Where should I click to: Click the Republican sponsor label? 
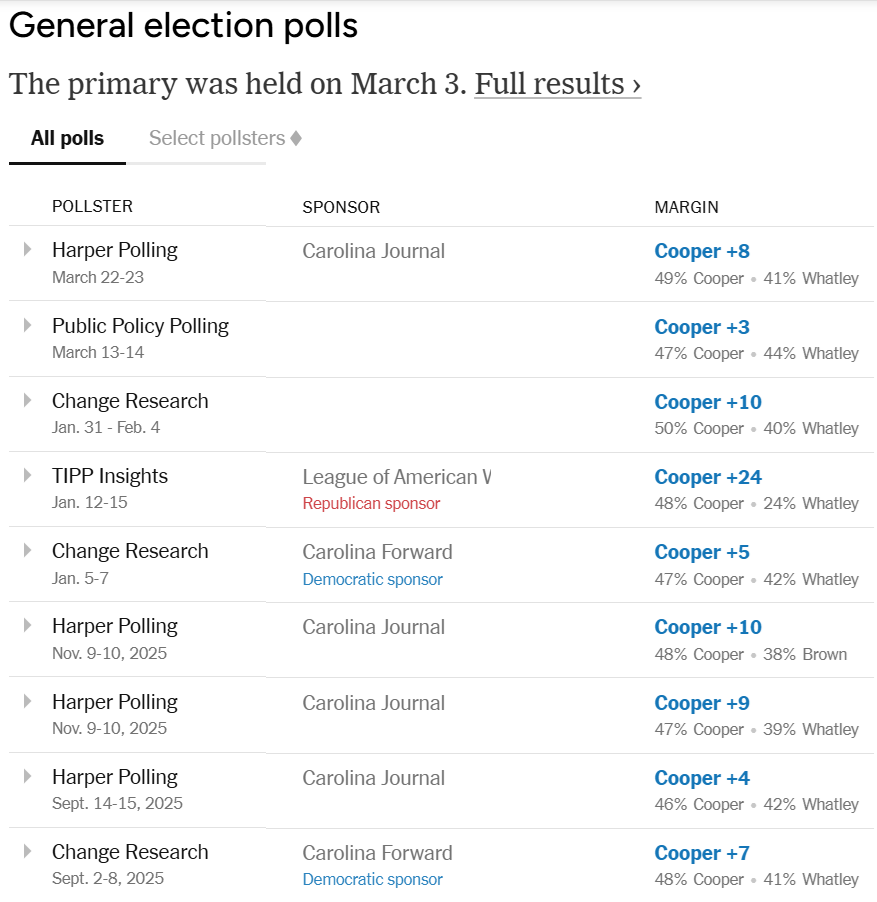pyautogui.click(x=371, y=503)
